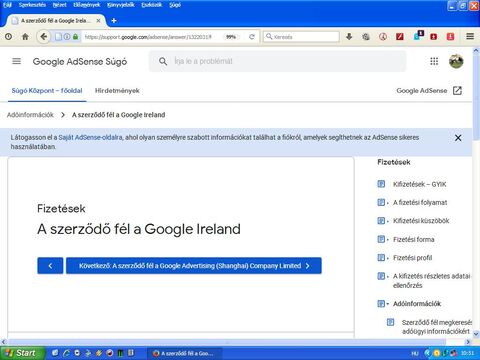
Task: Open the 'Súgó' menu in menu bar
Action: pyautogui.click(x=175, y=5)
